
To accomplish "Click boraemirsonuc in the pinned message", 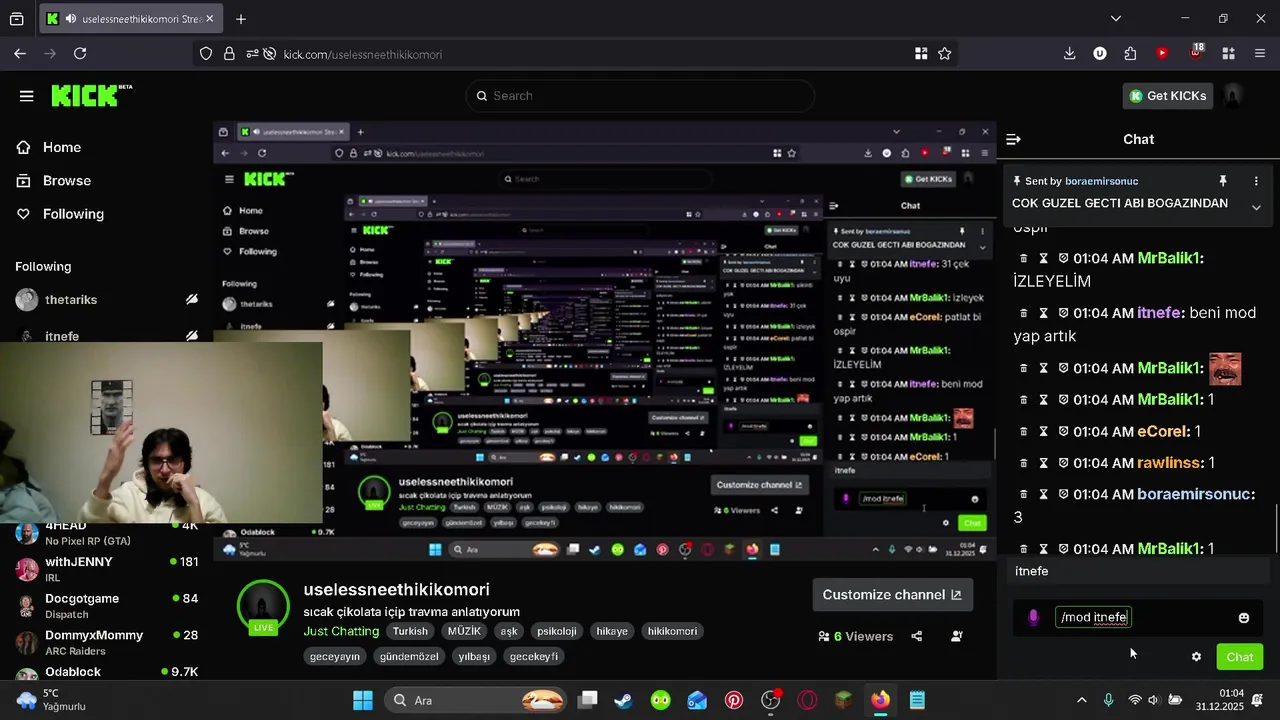I will click(1101, 181).
